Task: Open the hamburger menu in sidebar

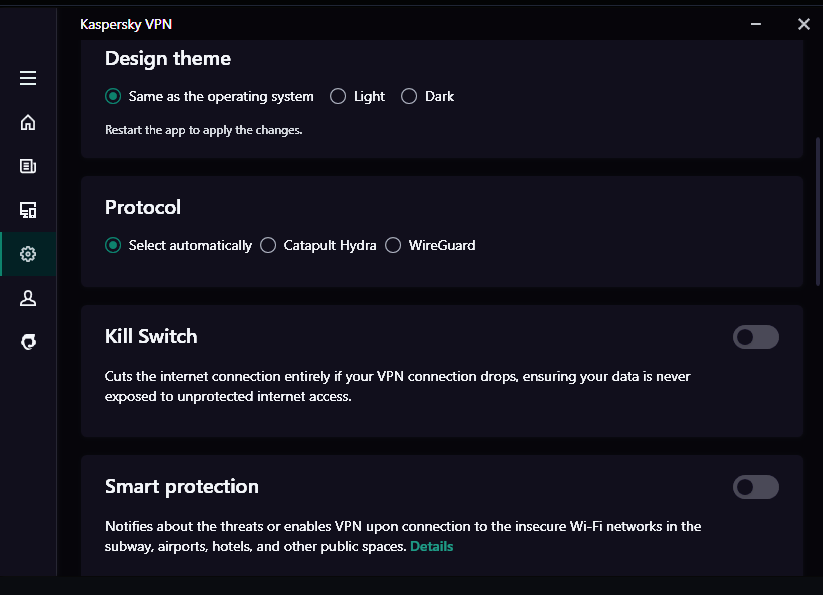Action: 28,78
